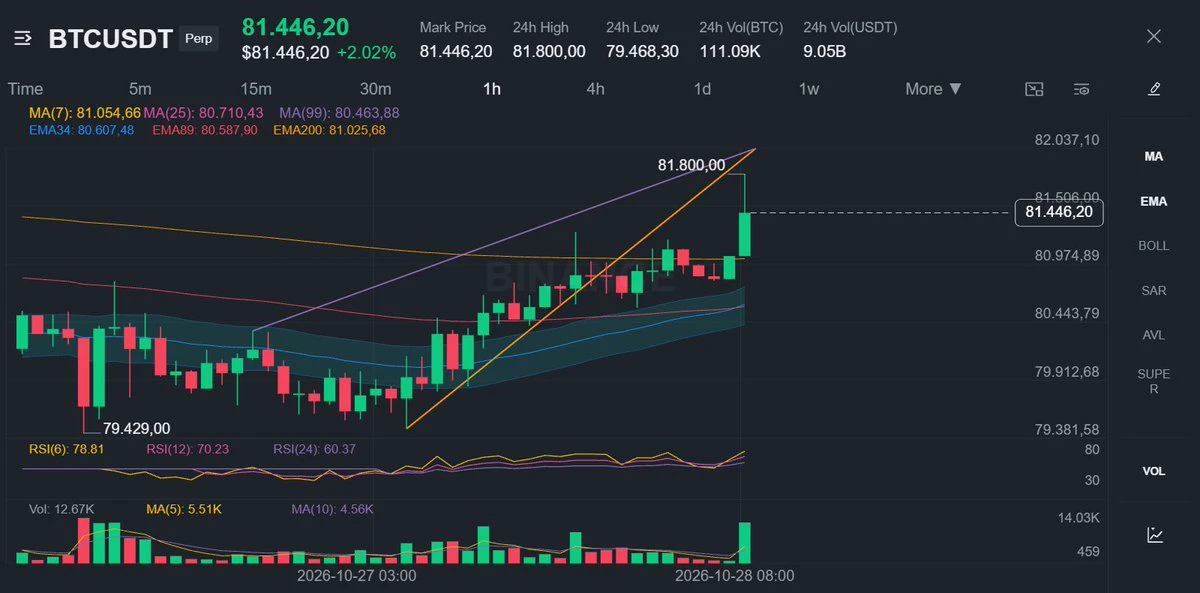Open the chart layout icon
The width and height of the screenshot is (1200, 593).
click(1034, 89)
